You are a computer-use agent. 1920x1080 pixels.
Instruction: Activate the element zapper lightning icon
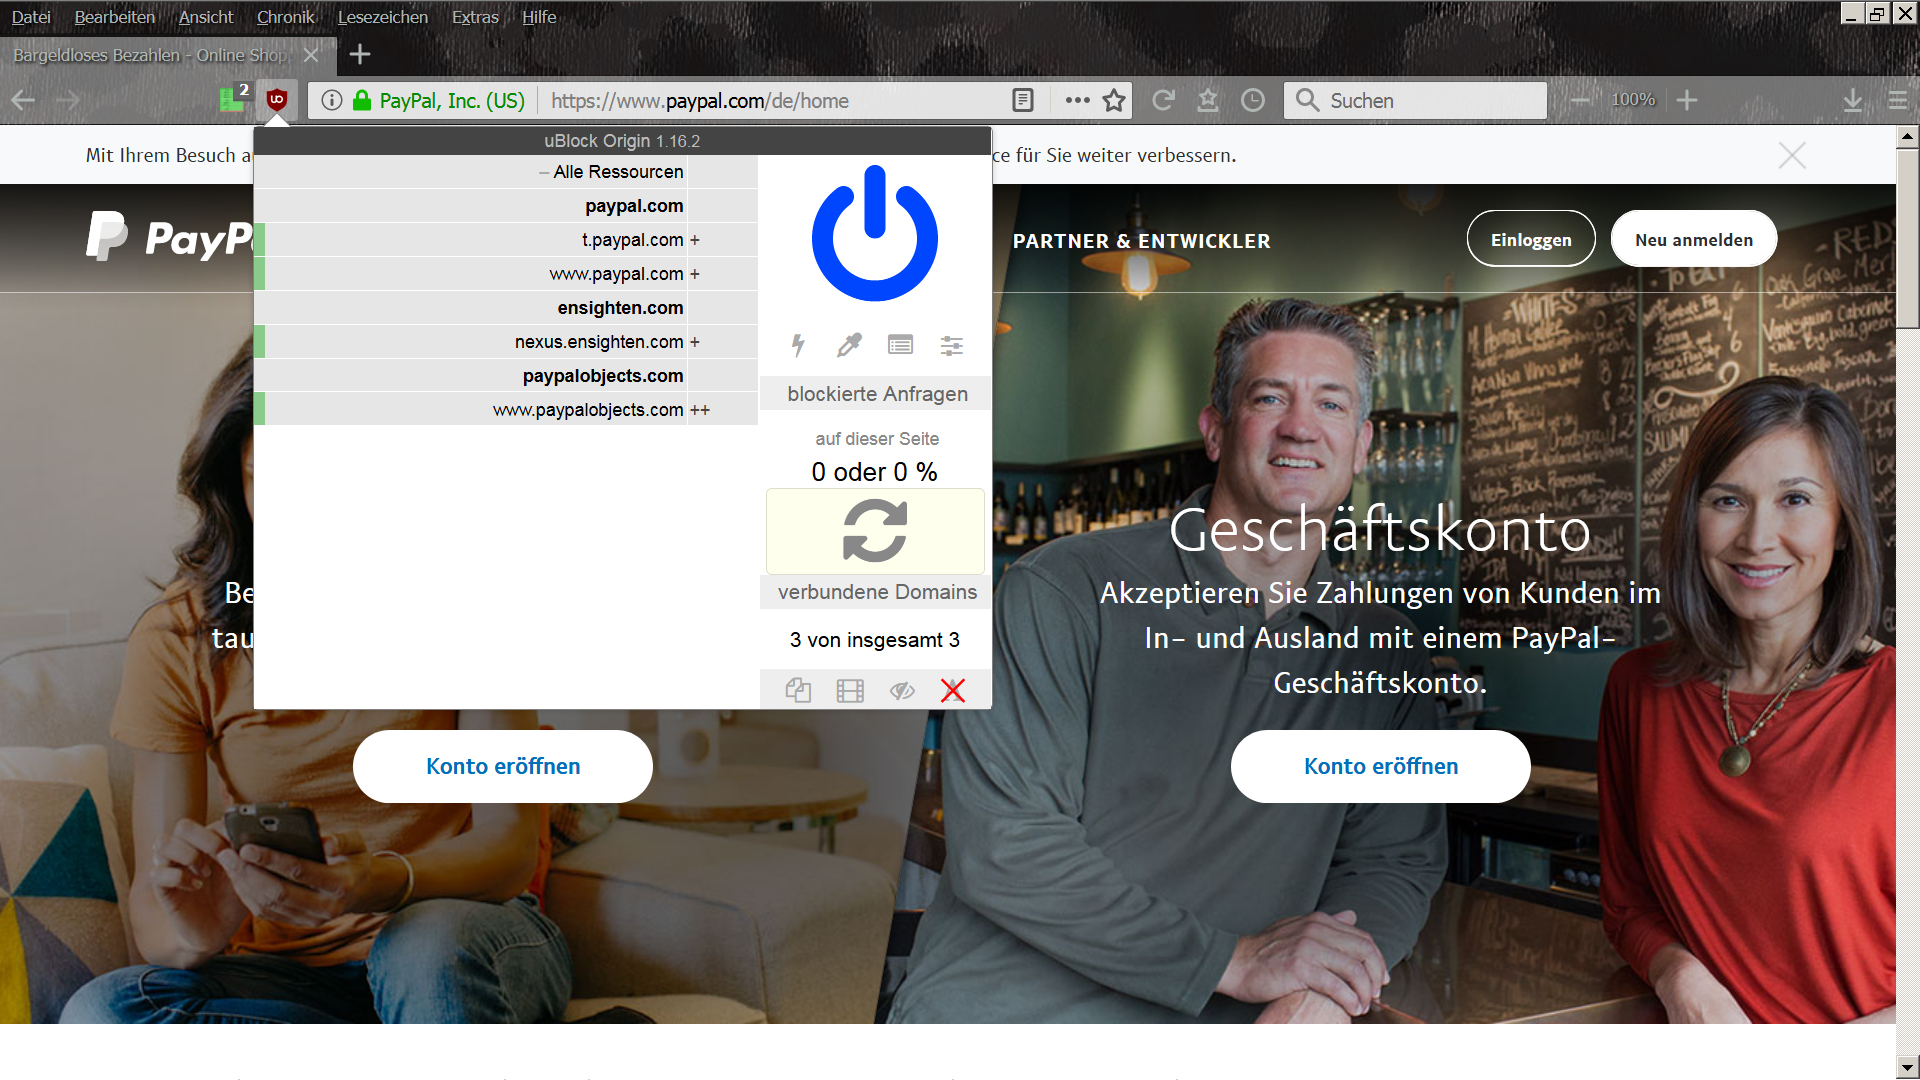click(x=798, y=346)
